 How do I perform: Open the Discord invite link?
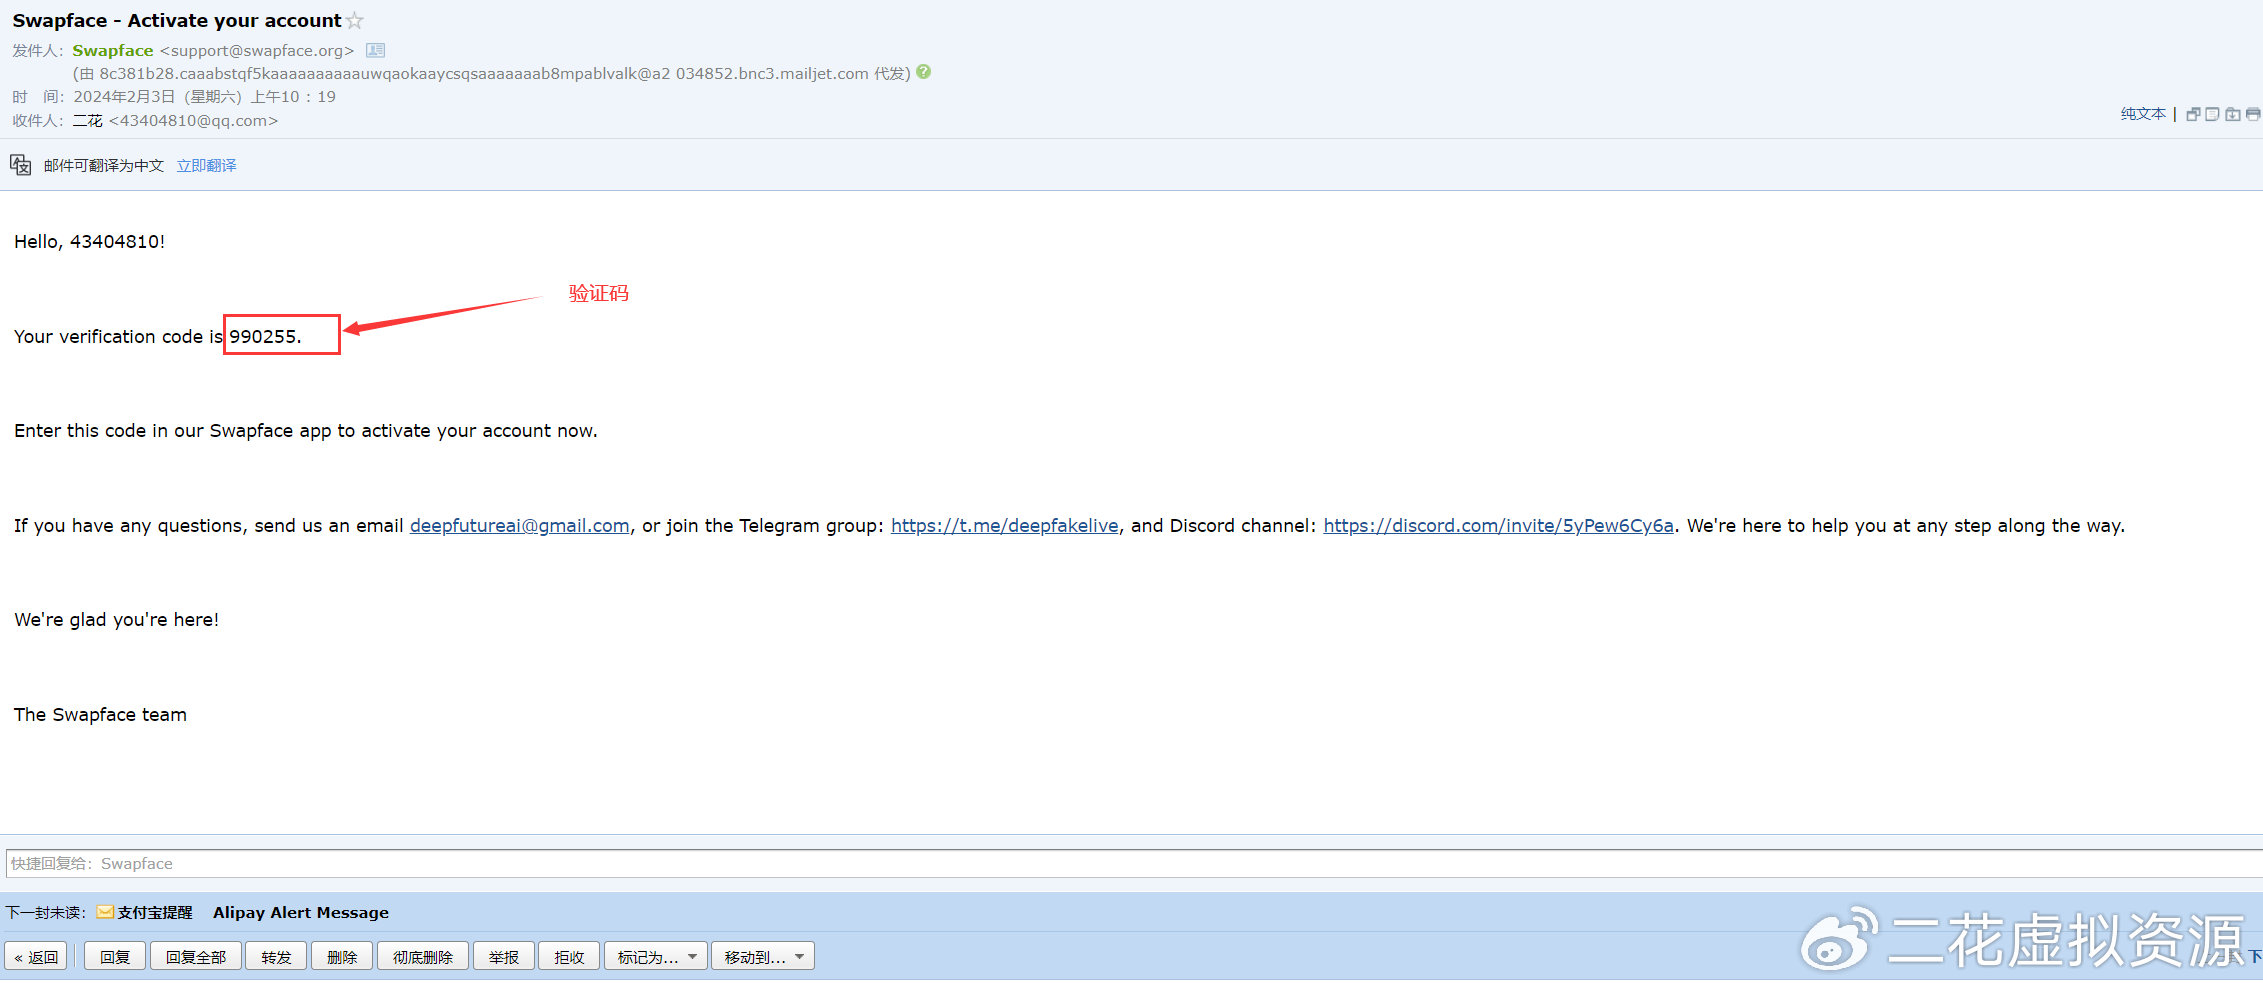[x=1498, y=526]
